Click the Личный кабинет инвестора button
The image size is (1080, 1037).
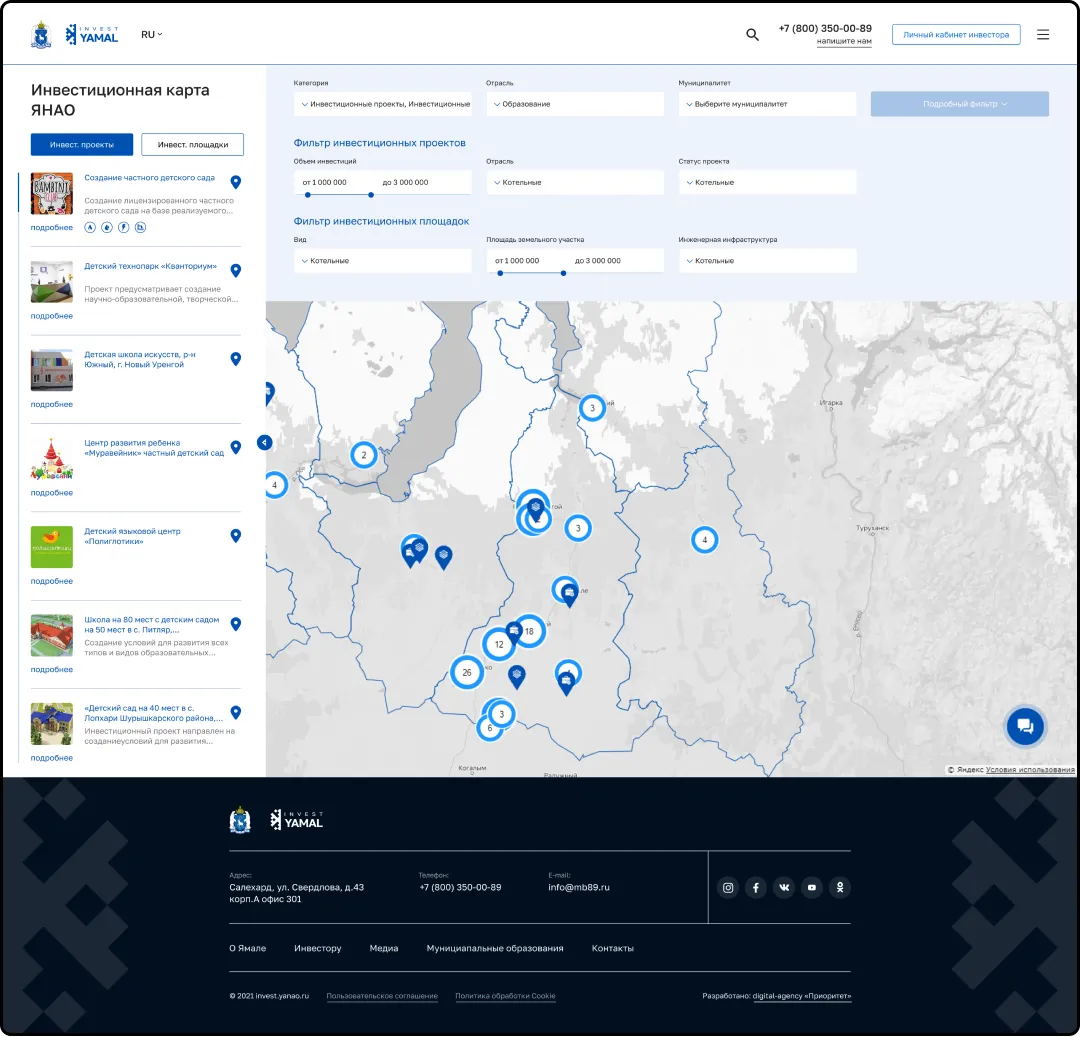(956, 35)
